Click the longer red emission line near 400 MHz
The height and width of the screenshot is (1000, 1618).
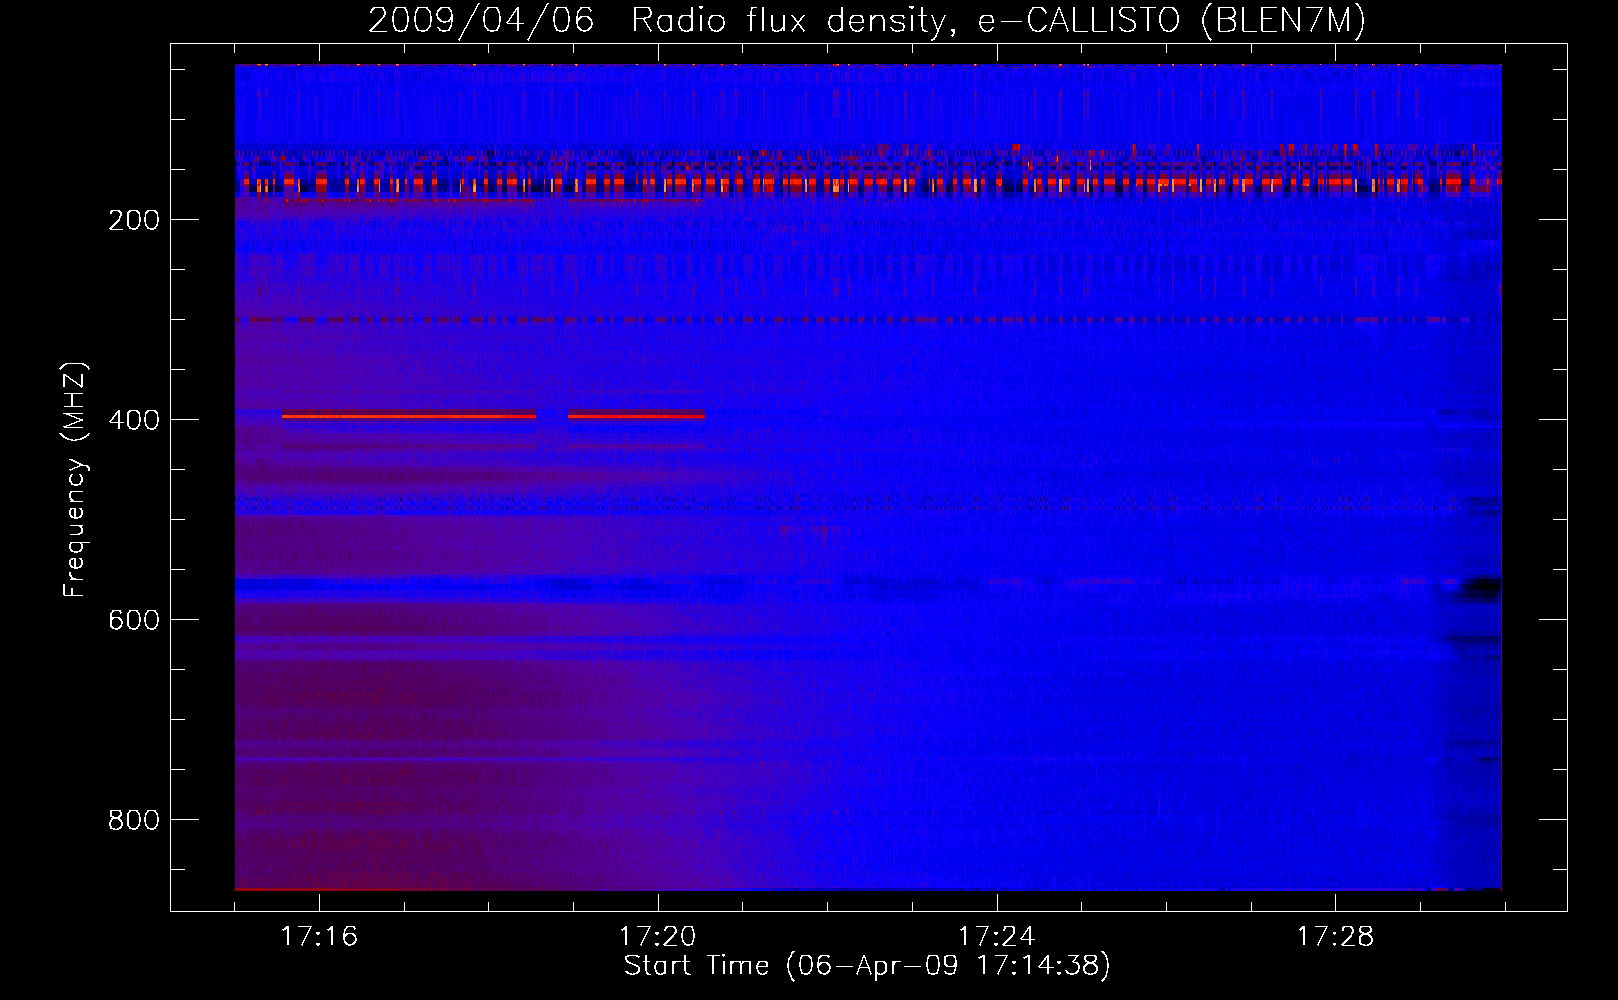(x=409, y=416)
